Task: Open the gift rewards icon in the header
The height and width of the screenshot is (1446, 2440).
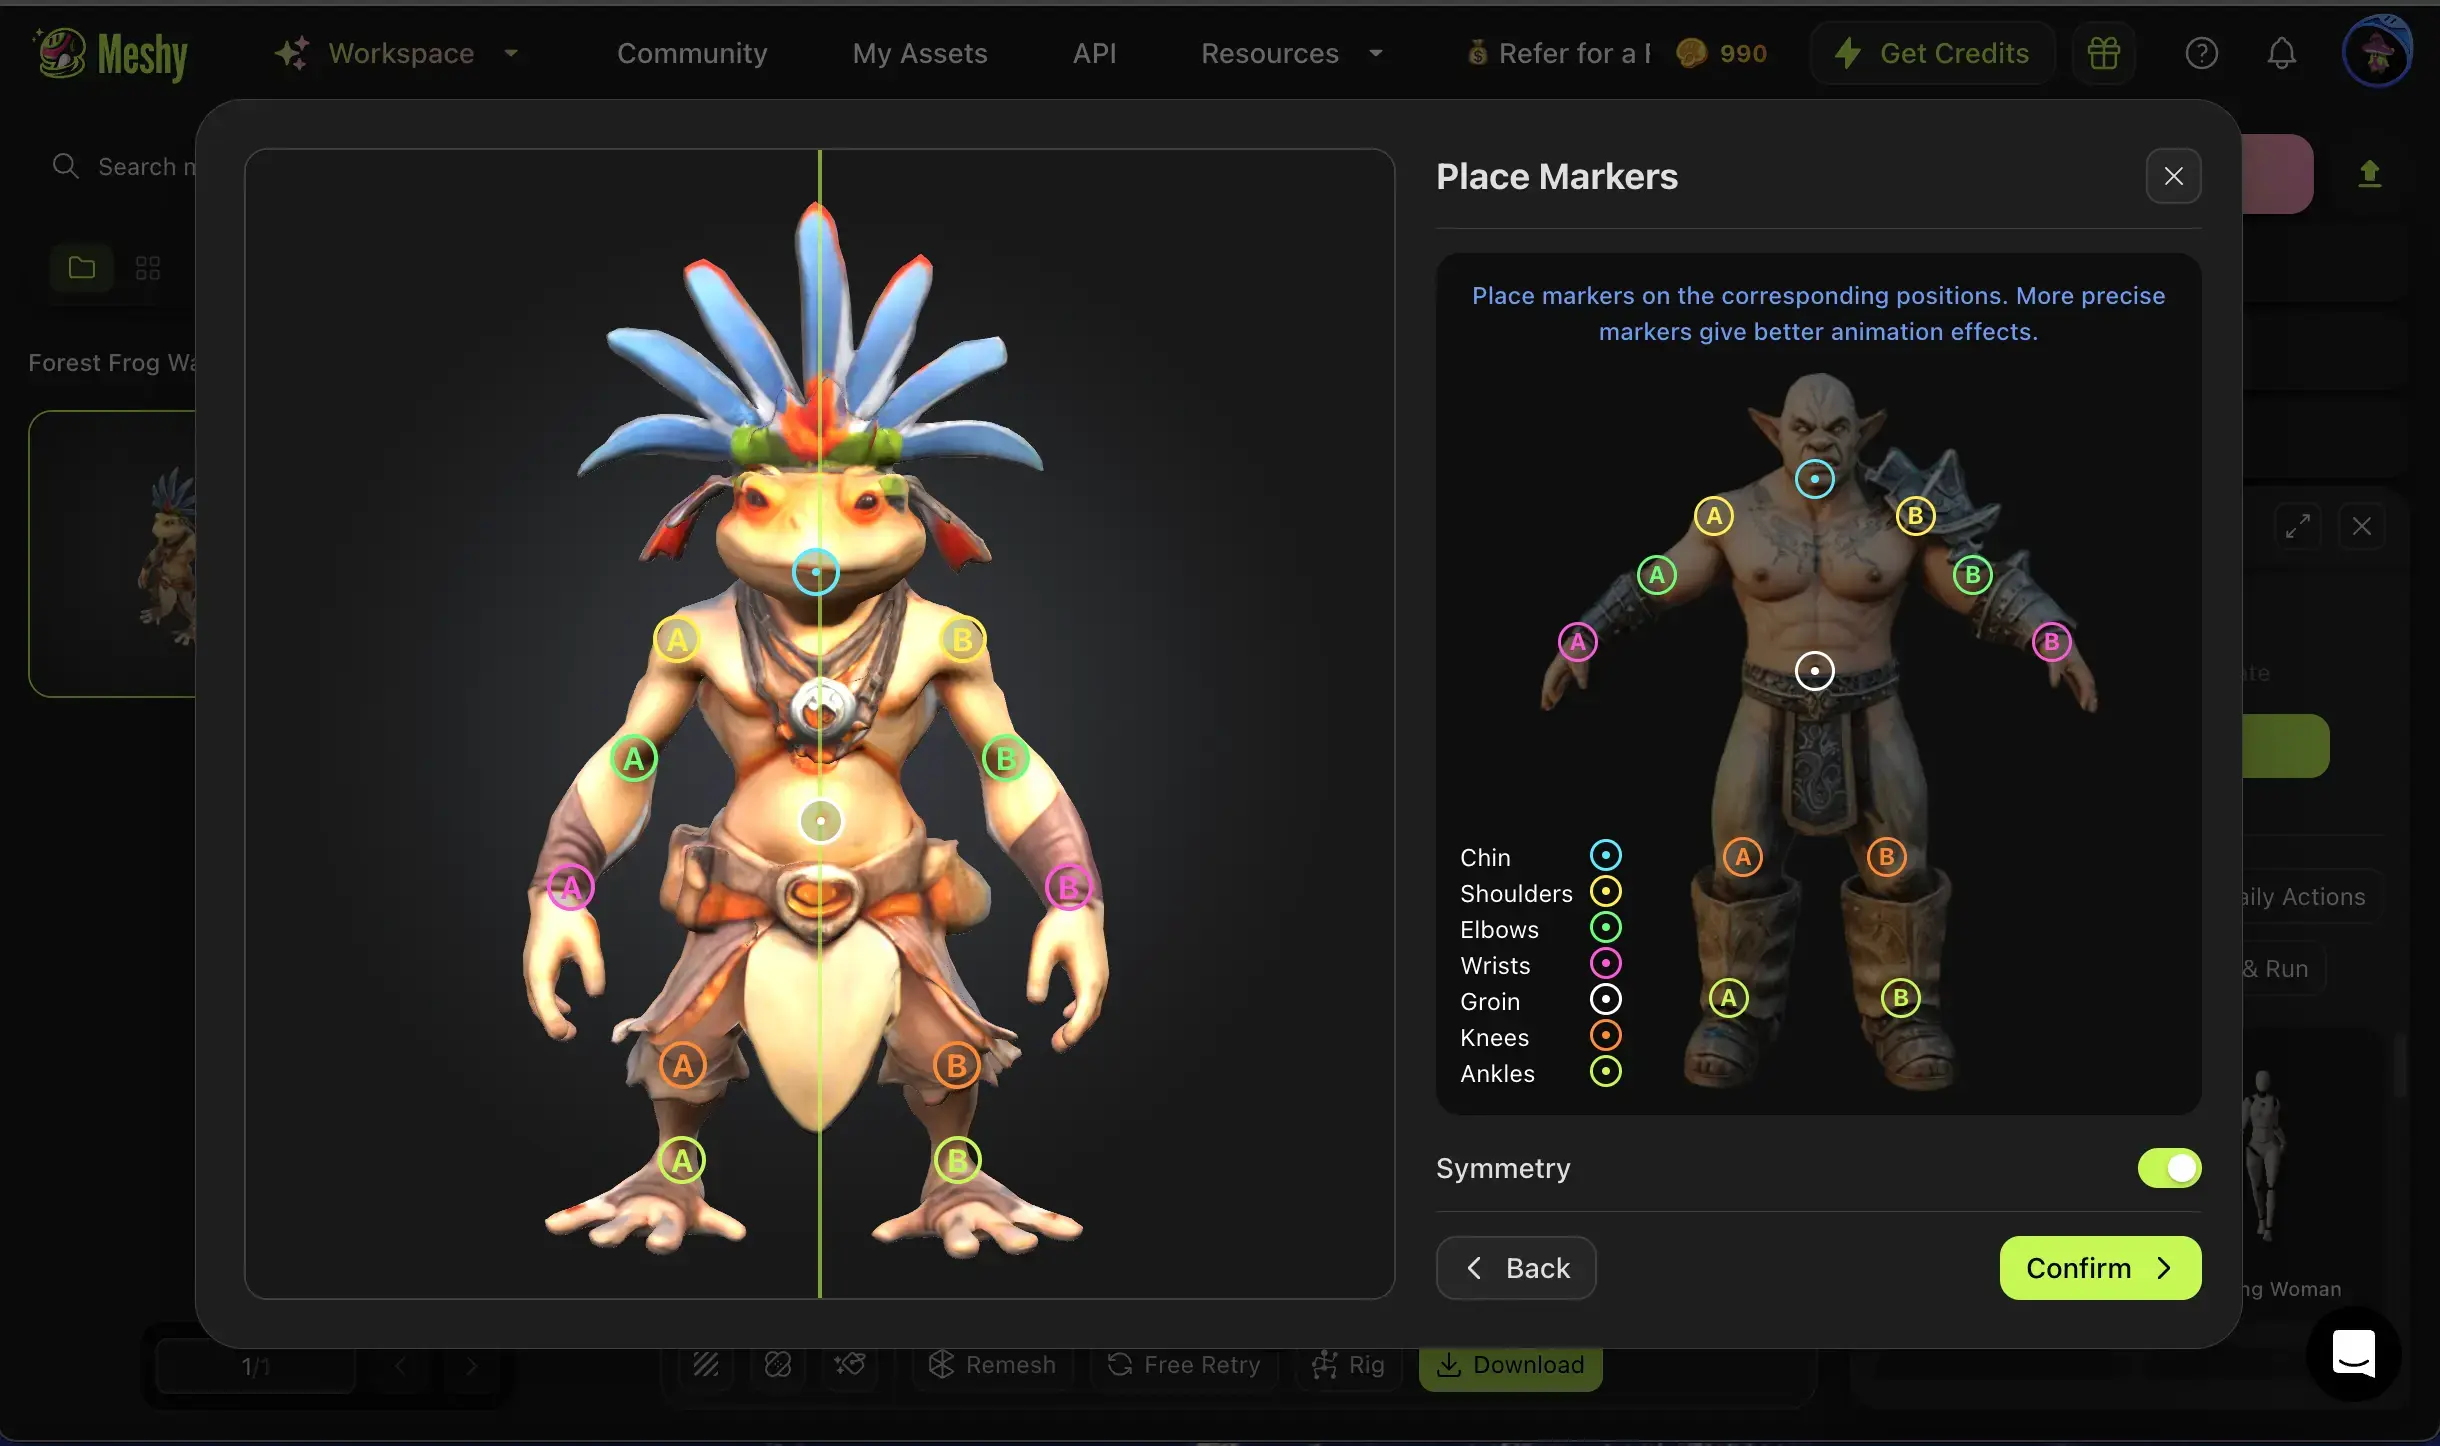Action: 2104,52
